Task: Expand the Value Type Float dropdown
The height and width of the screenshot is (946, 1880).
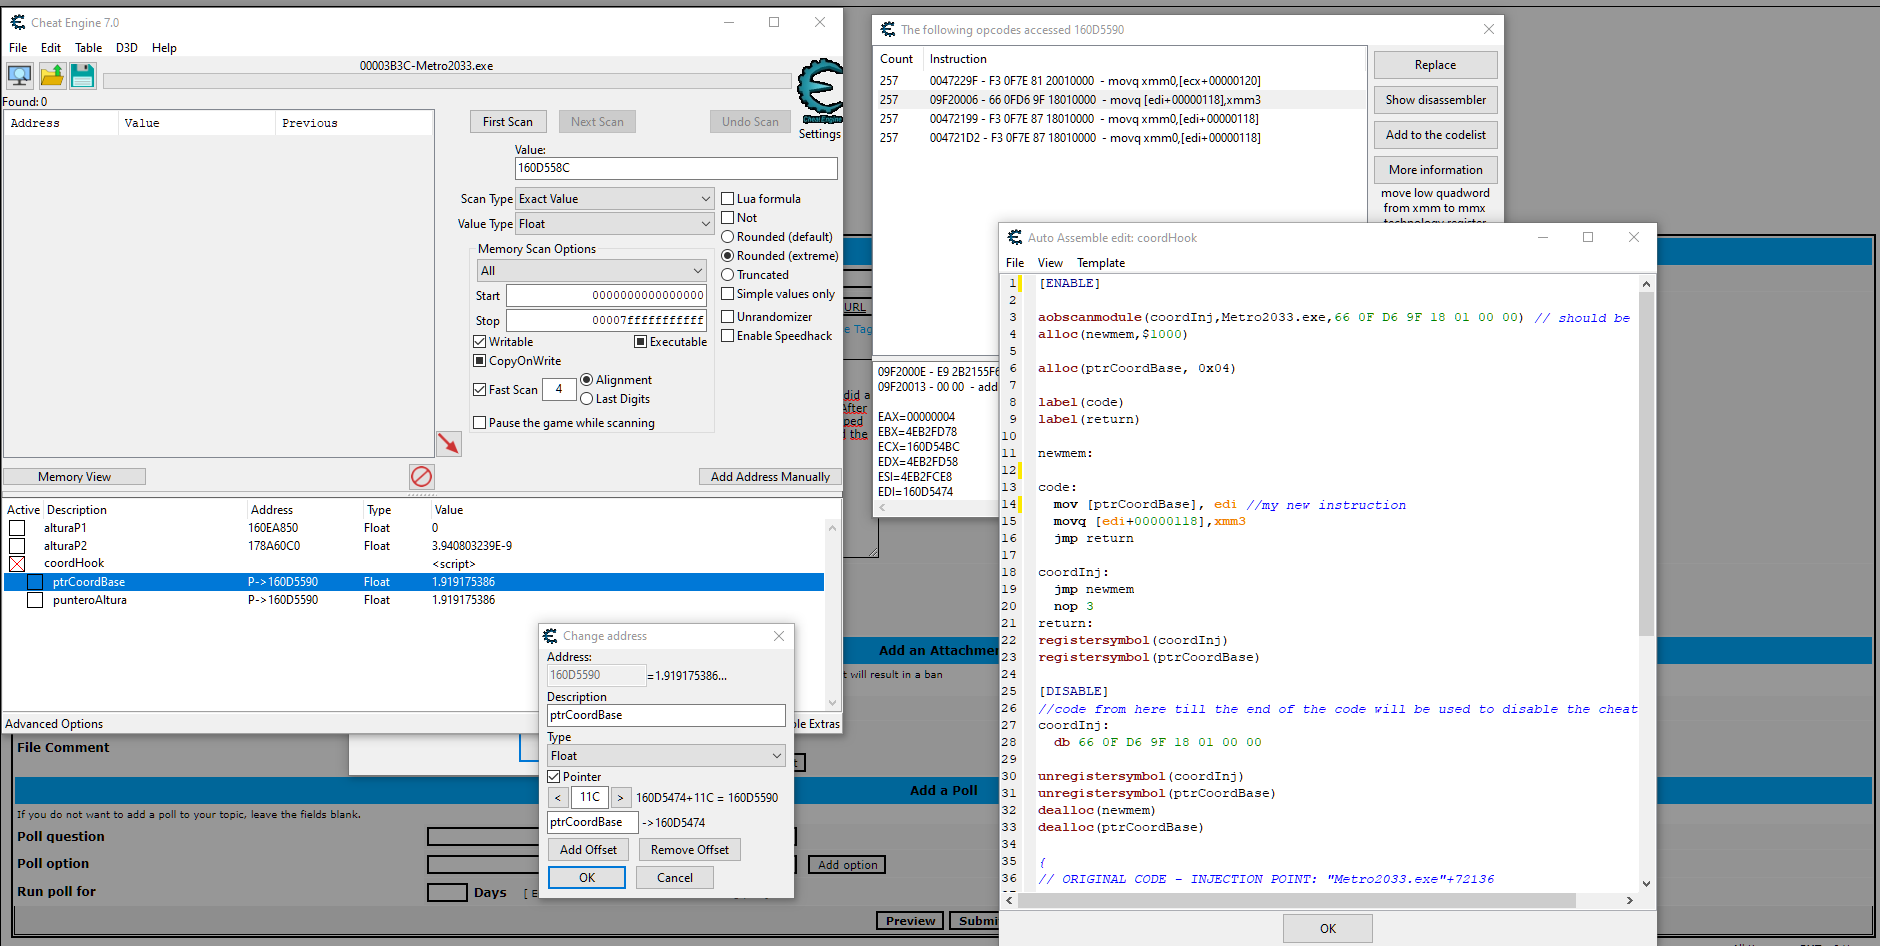Action: [614, 224]
